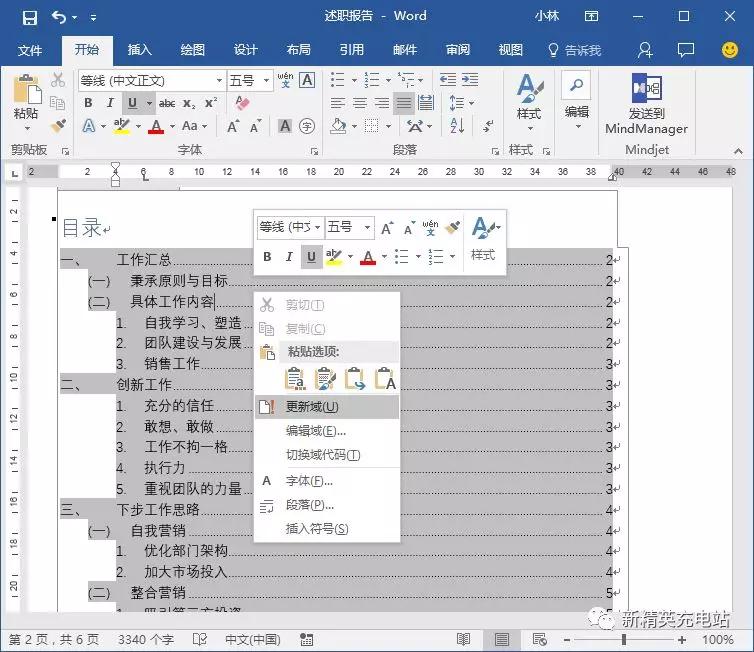Collapse the ribbon with the chevron
Image resolution: width=754 pixels, height=652 pixels.
coord(738,151)
